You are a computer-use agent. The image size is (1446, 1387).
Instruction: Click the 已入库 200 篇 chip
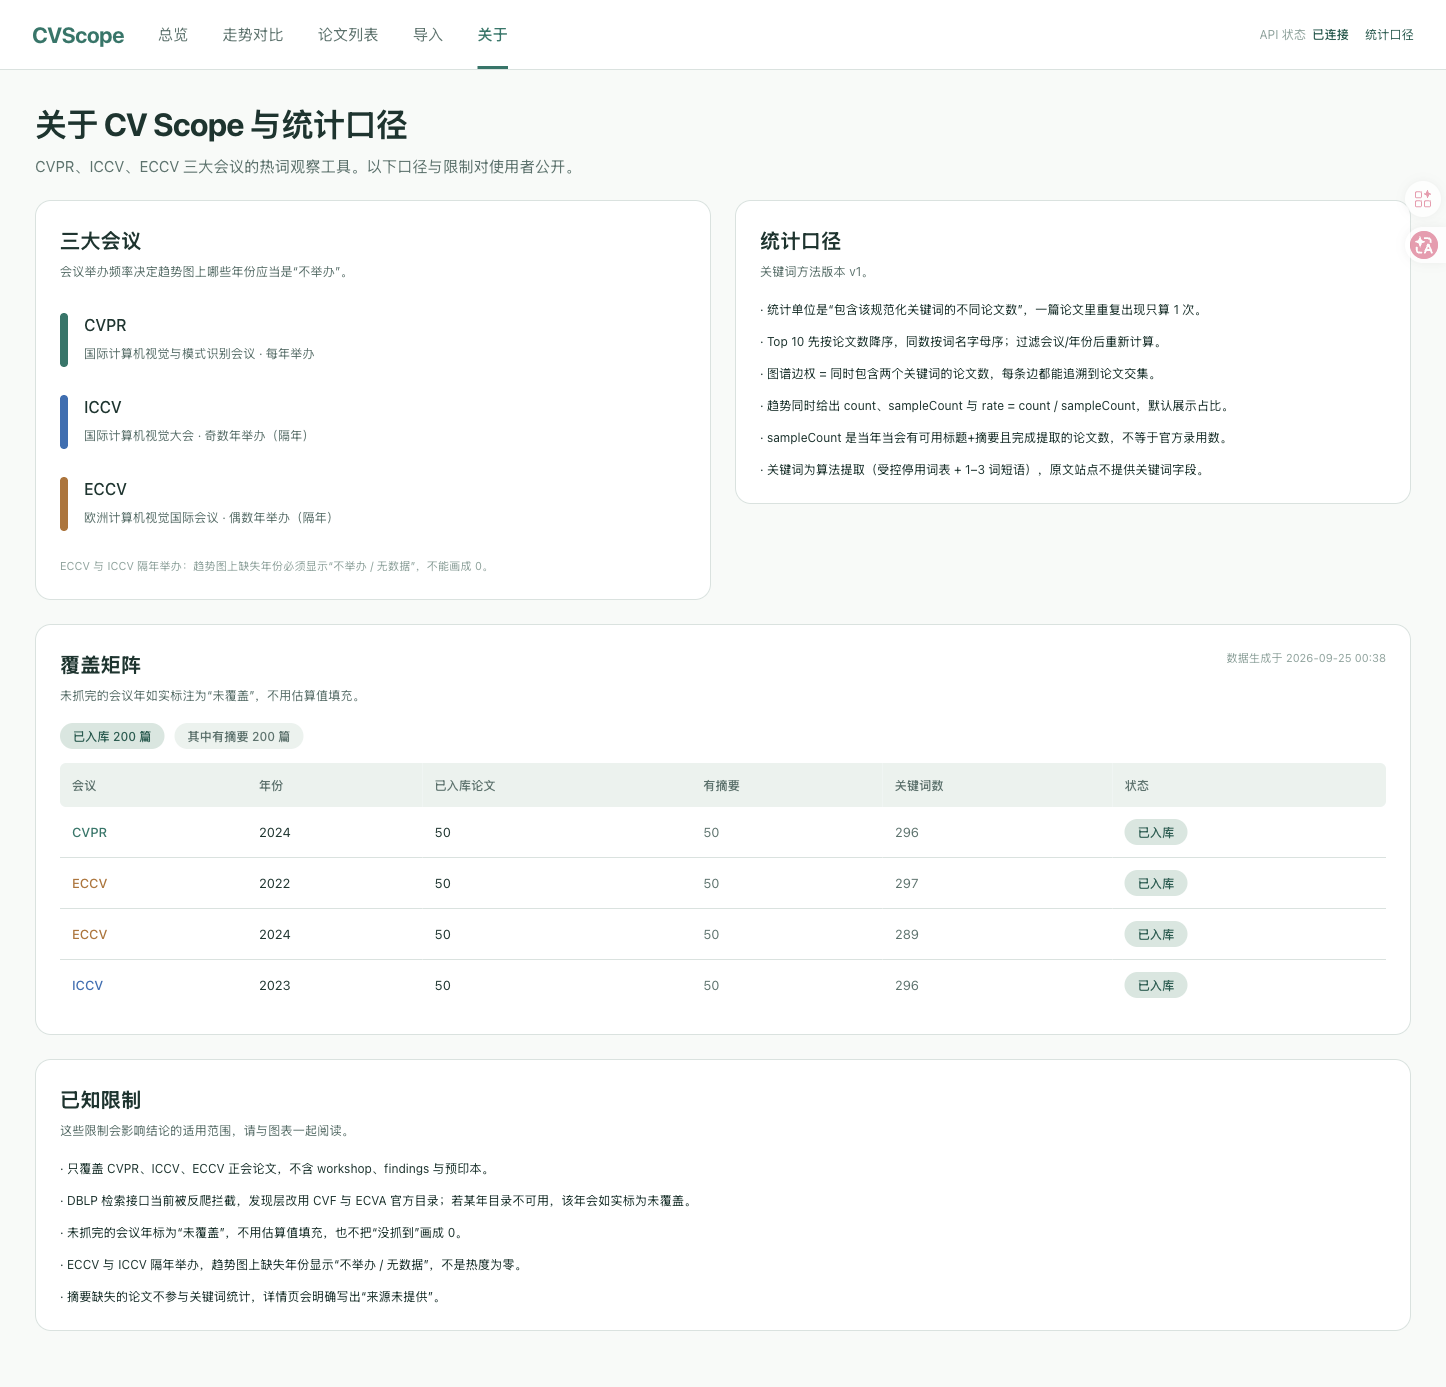click(112, 737)
